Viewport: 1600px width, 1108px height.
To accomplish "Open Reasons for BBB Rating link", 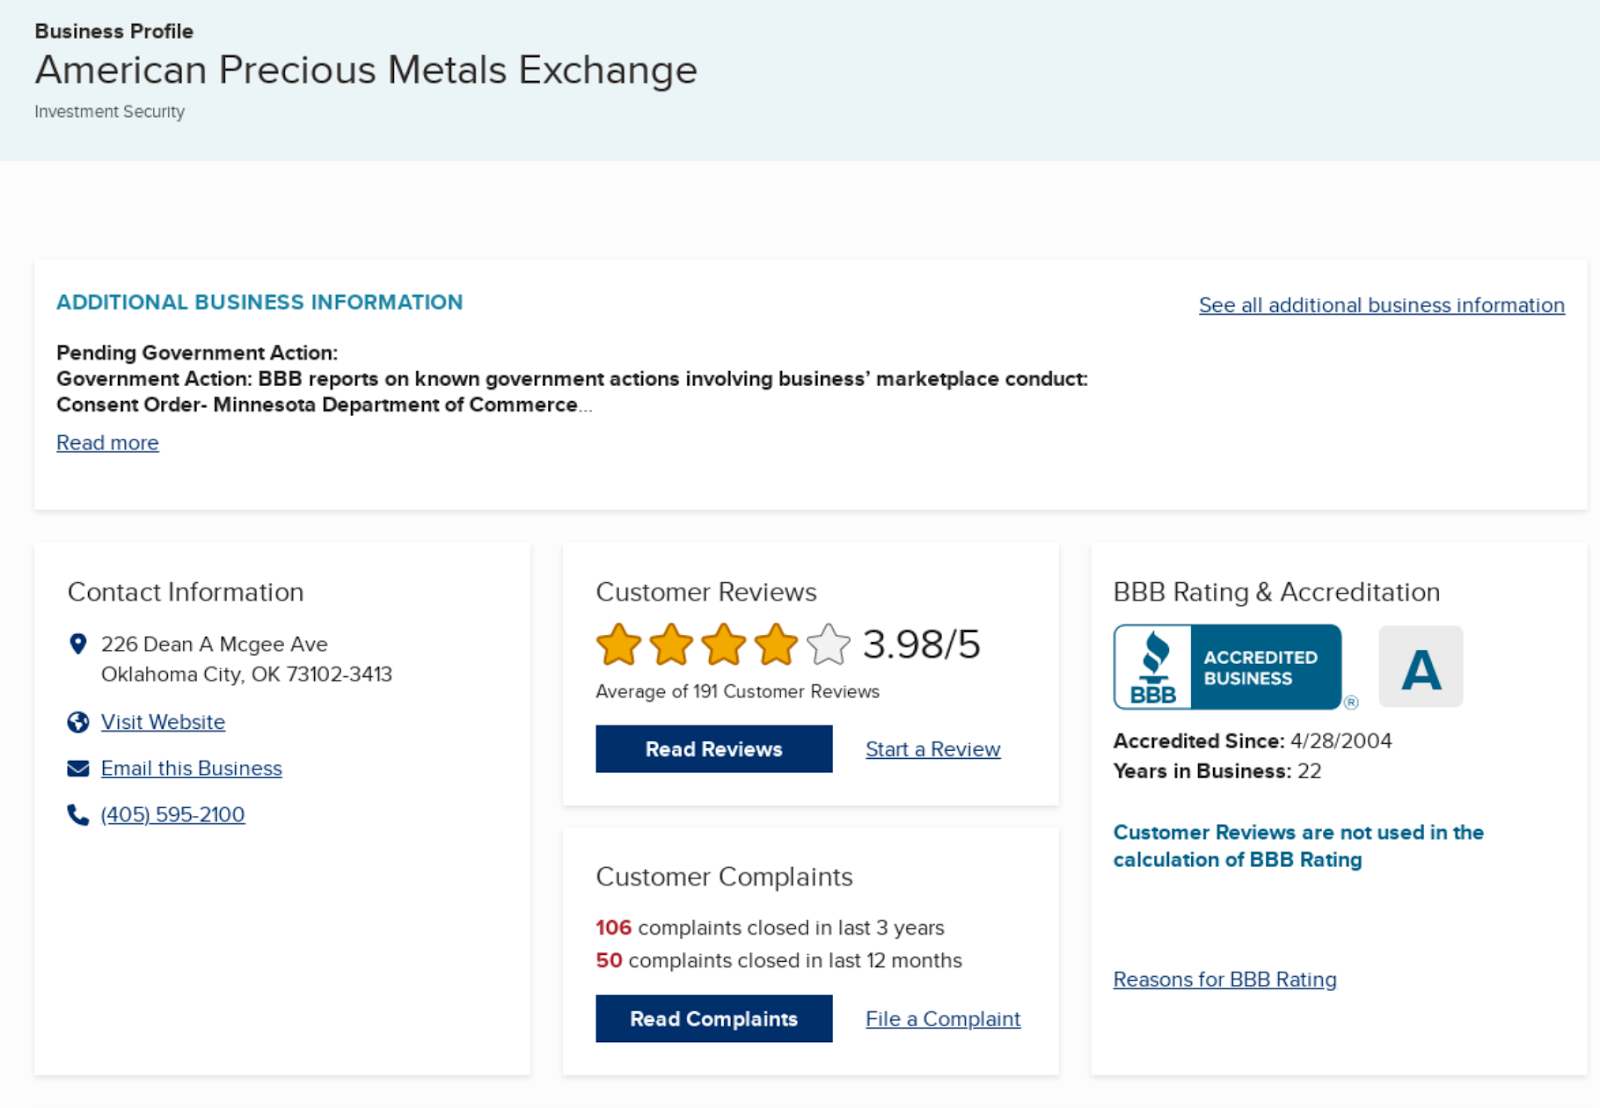I will [x=1224, y=980].
